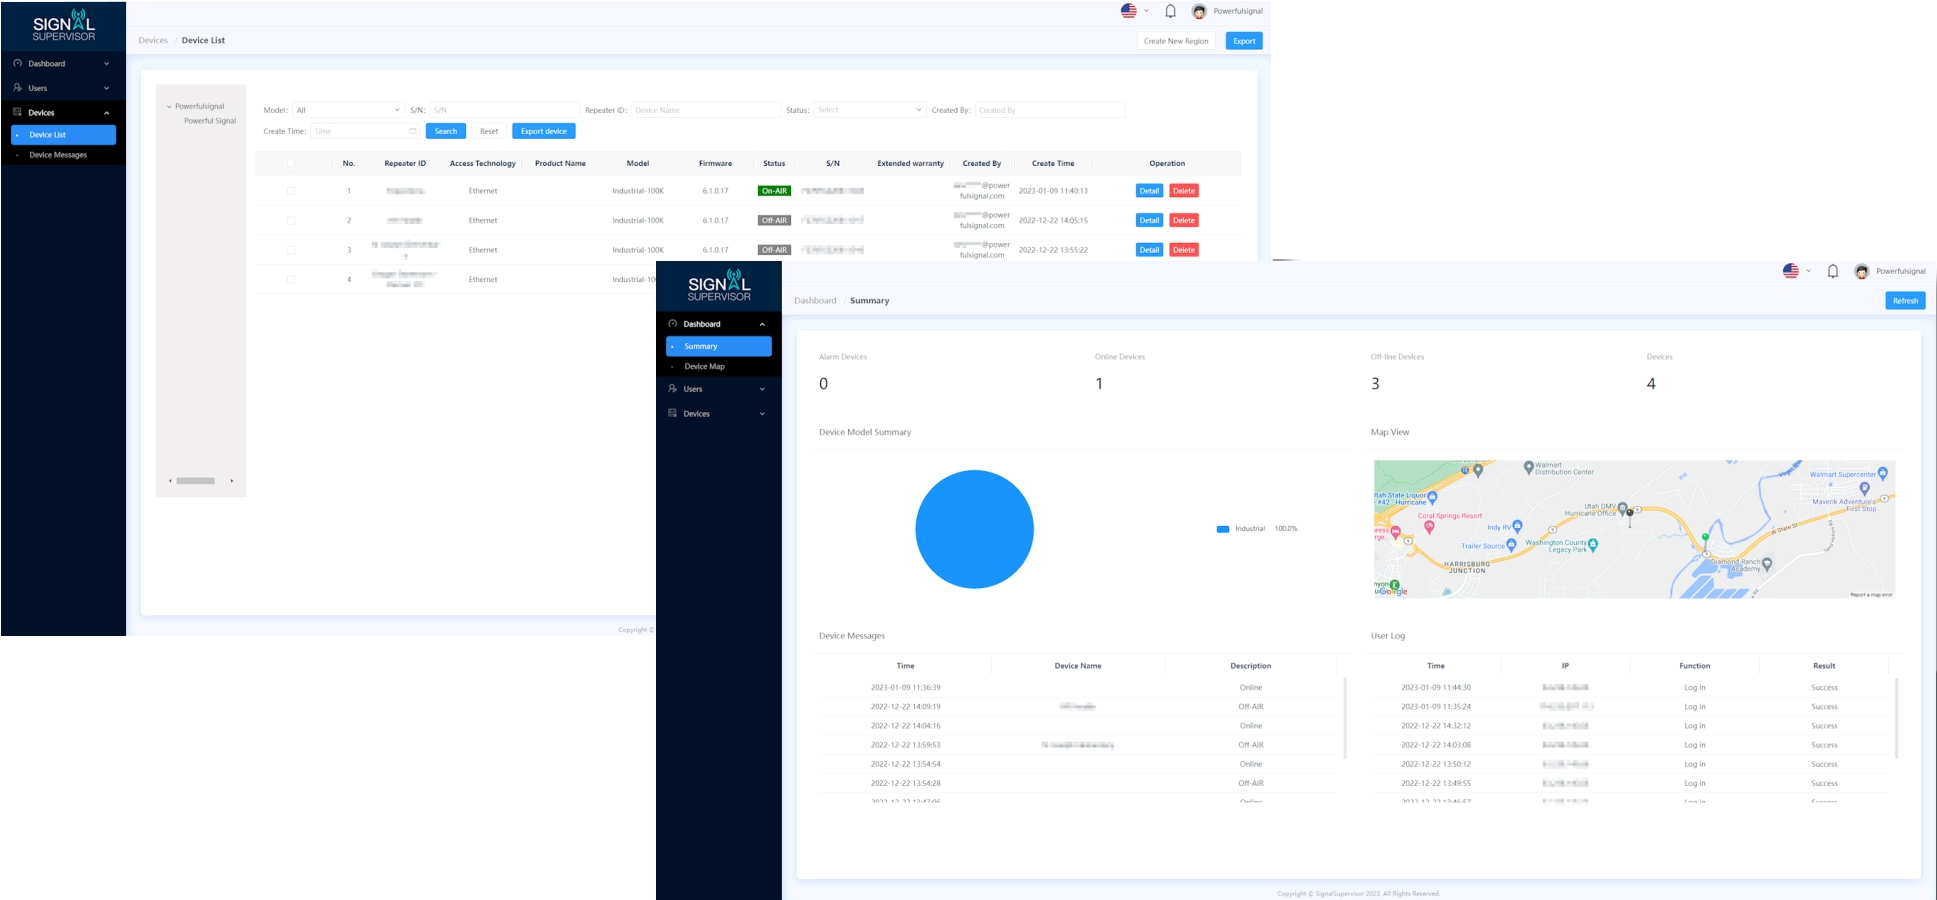Viewport: 1937px width, 900px height.
Task: Click the notification bell on the Summary page
Action: pyautogui.click(x=1832, y=271)
